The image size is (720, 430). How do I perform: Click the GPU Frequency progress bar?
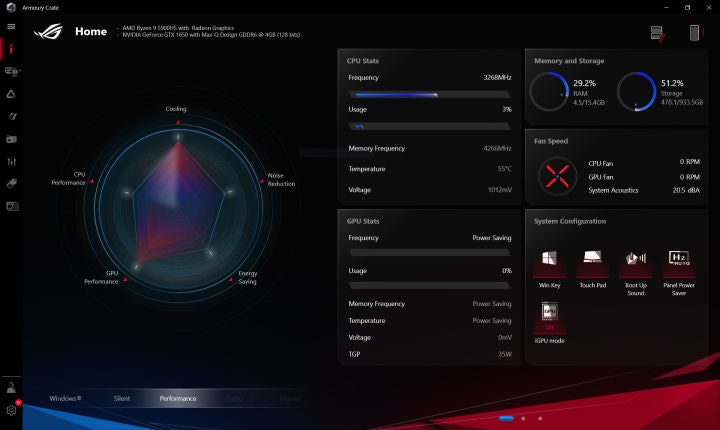click(x=429, y=253)
